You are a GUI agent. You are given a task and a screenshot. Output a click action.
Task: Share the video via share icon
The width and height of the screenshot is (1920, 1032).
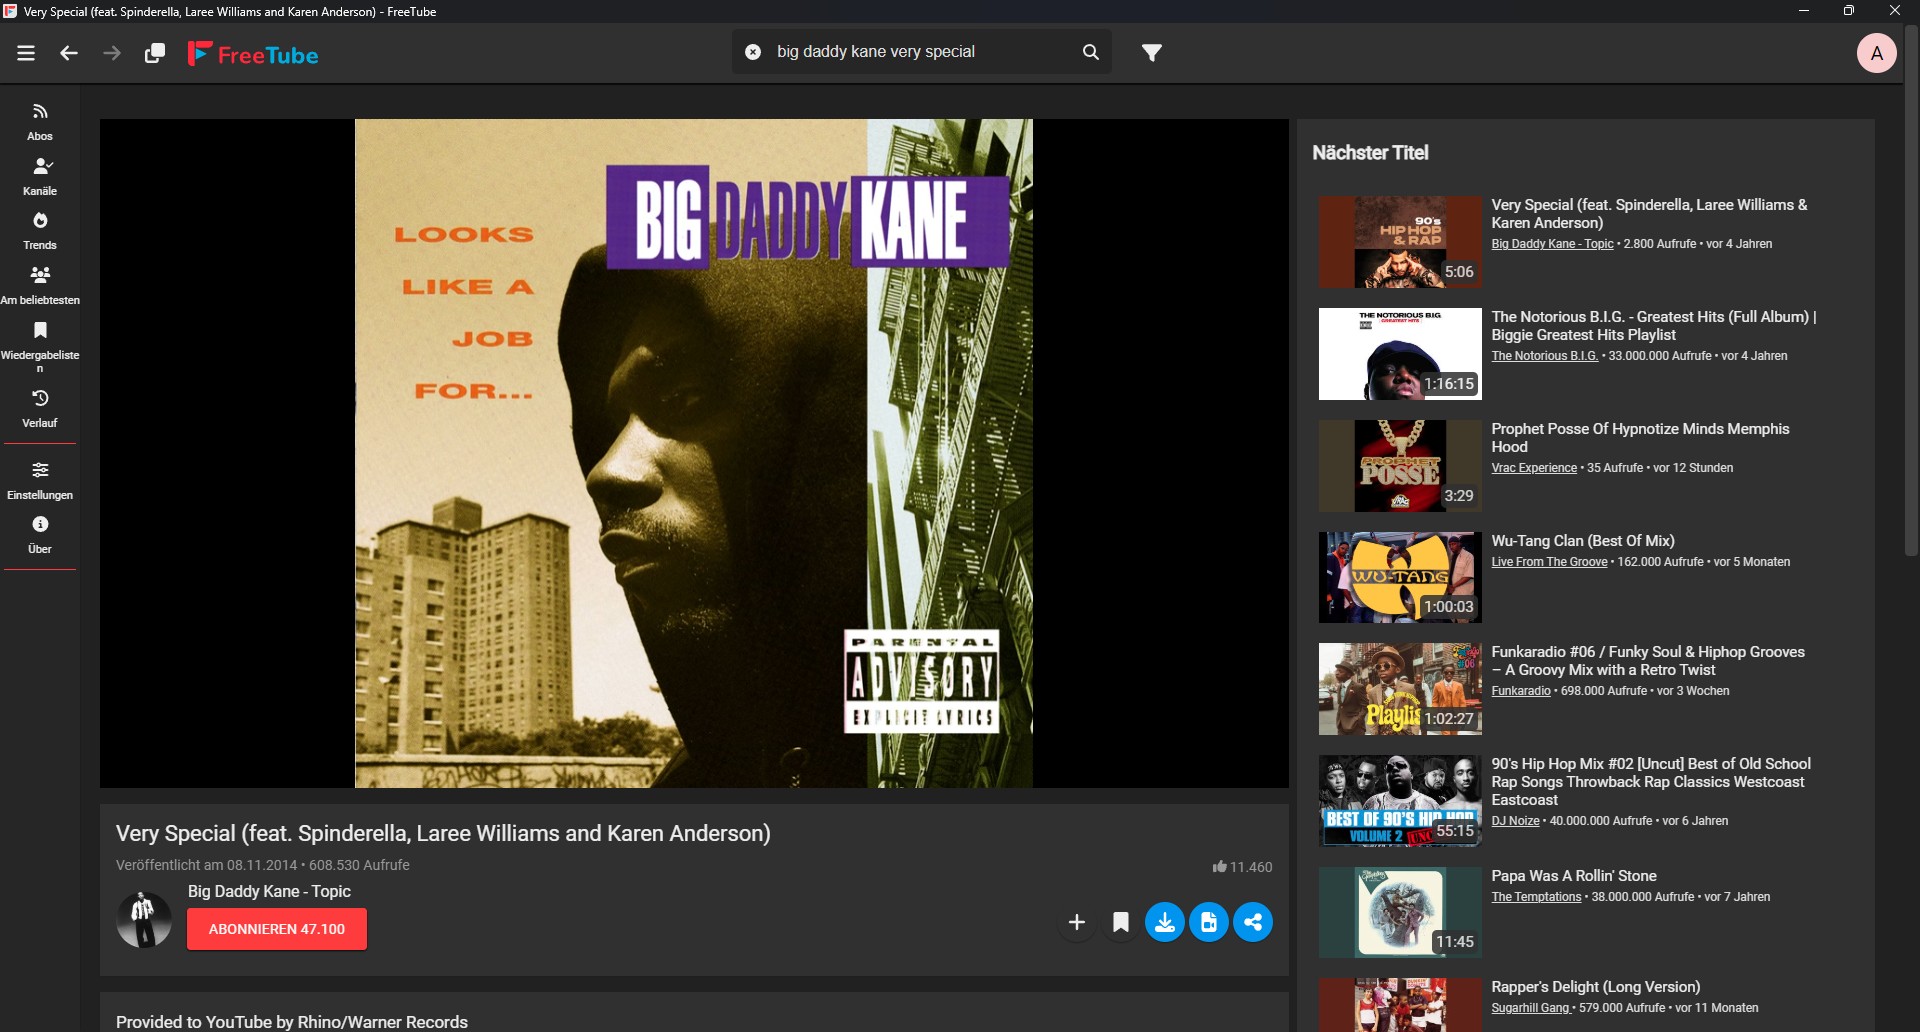click(1253, 922)
